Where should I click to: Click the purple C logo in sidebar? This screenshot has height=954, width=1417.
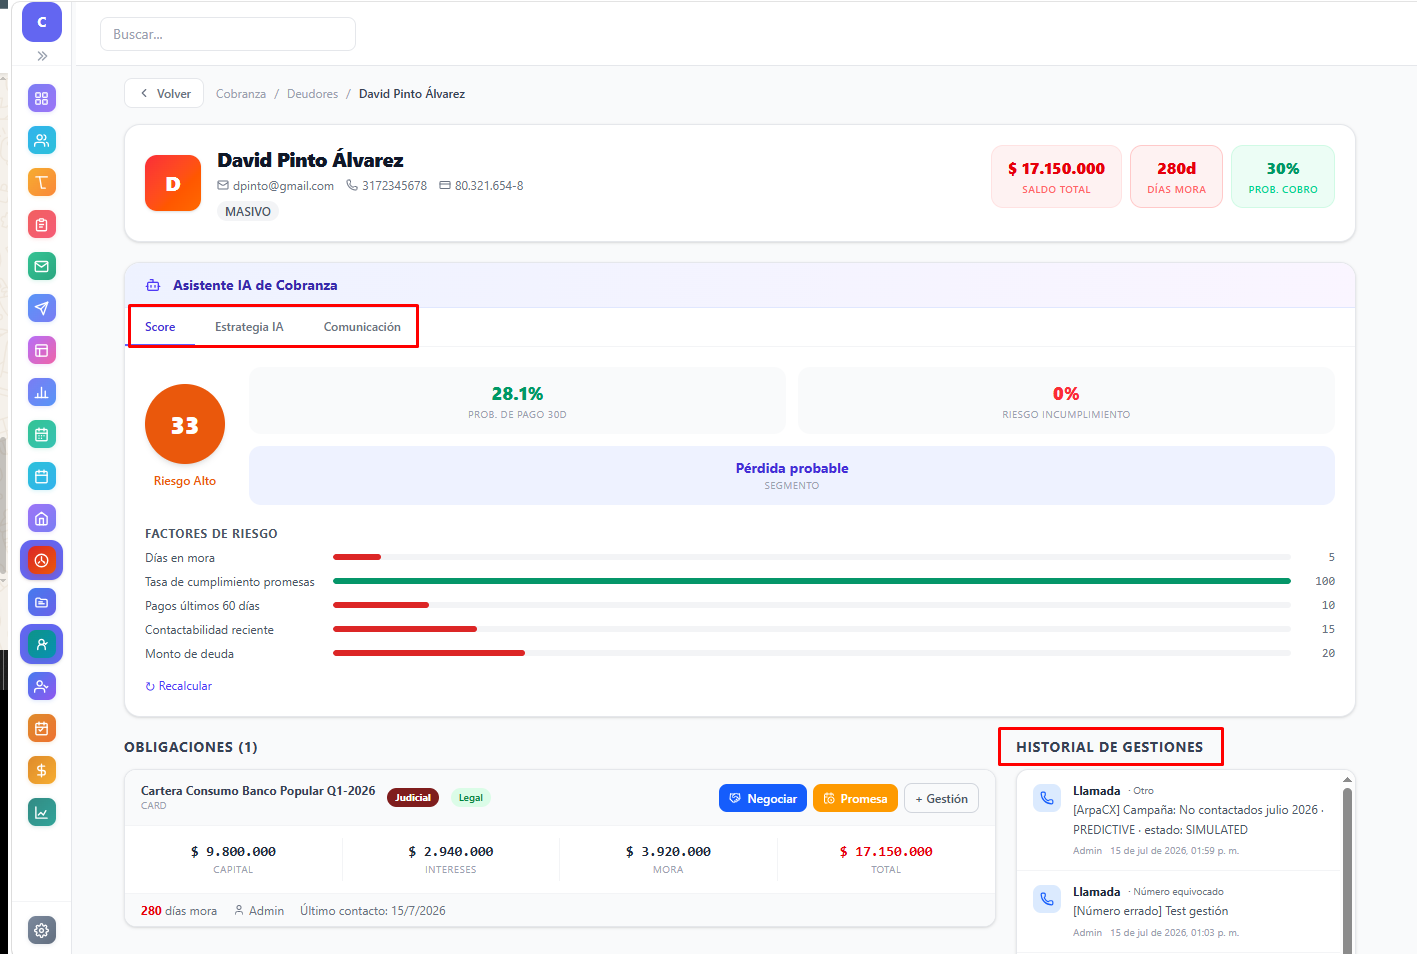(x=42, y=22)
